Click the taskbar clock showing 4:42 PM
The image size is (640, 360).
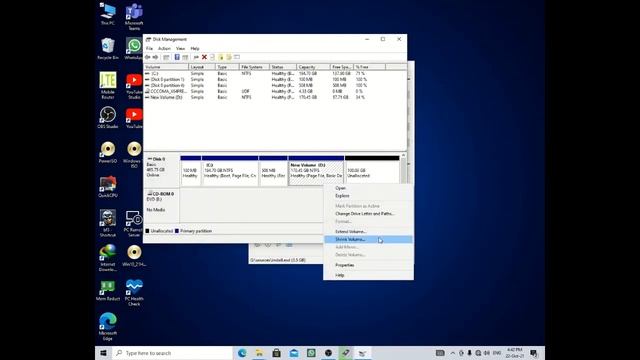point(514,353)
